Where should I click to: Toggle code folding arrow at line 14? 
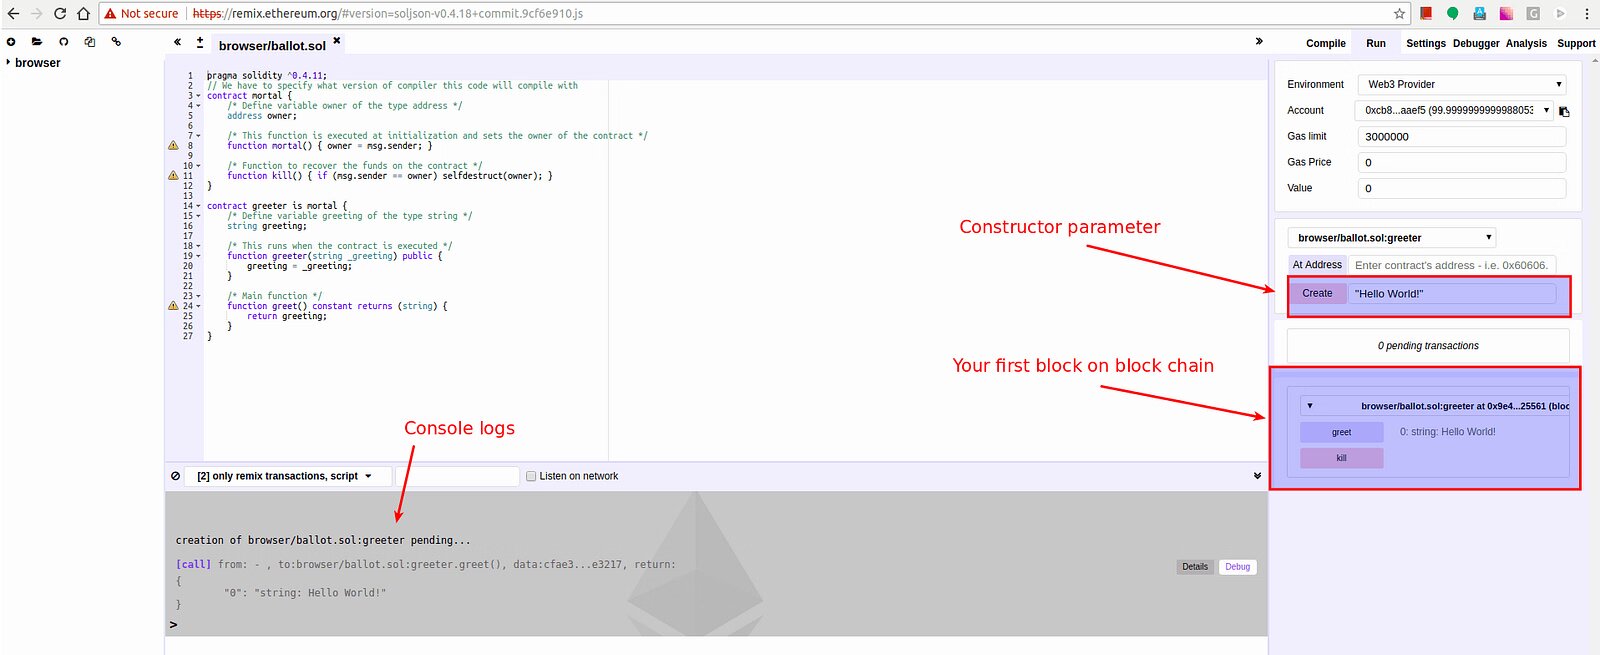tap(198, 206)
